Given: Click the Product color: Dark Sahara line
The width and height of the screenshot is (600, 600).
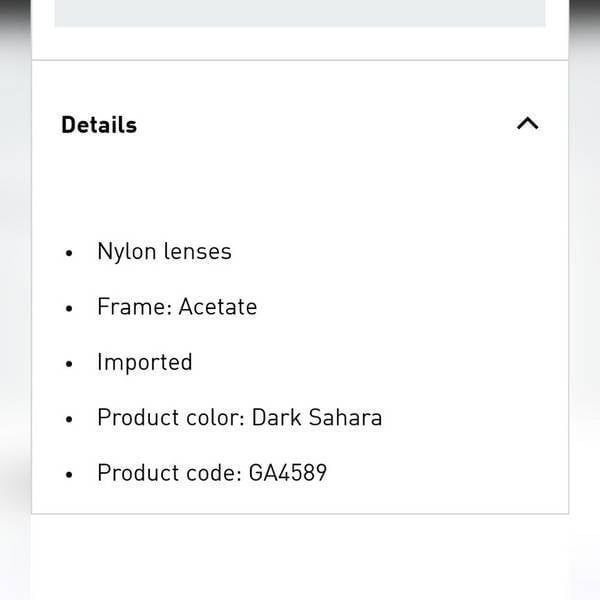Looking at the screenshot, I should pyautogui.click(x=240, y=417).
